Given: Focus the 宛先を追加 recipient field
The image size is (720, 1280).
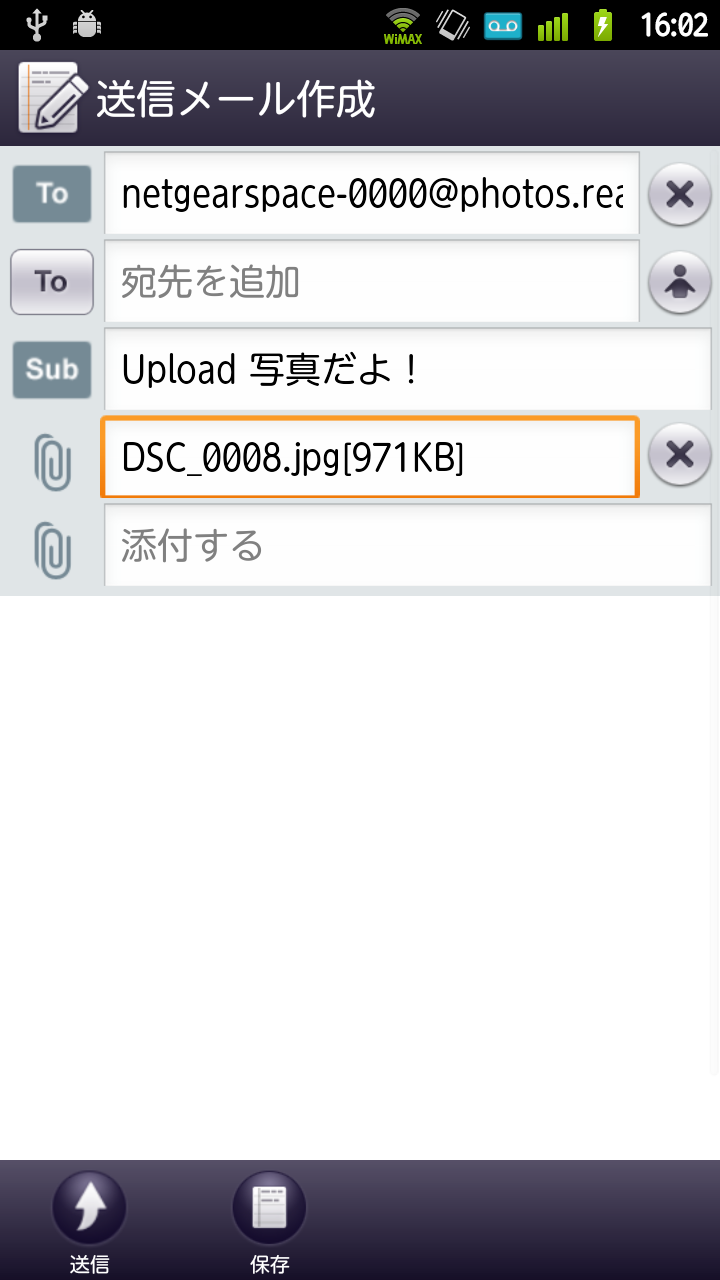Looking at the screenshot, I should 372,281.
